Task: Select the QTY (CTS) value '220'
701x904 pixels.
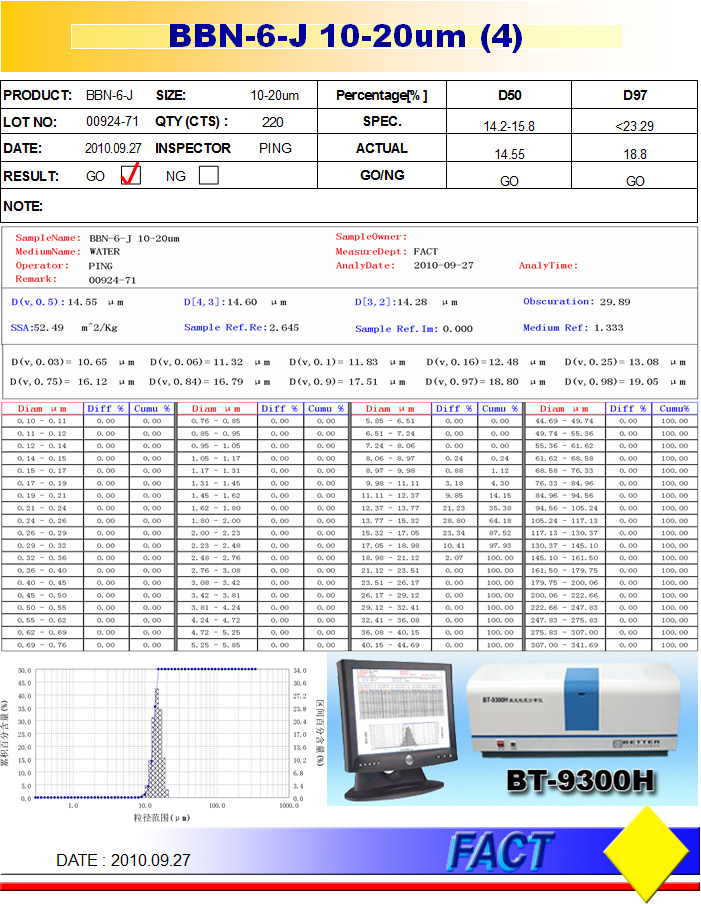Action: pos(272,122)
